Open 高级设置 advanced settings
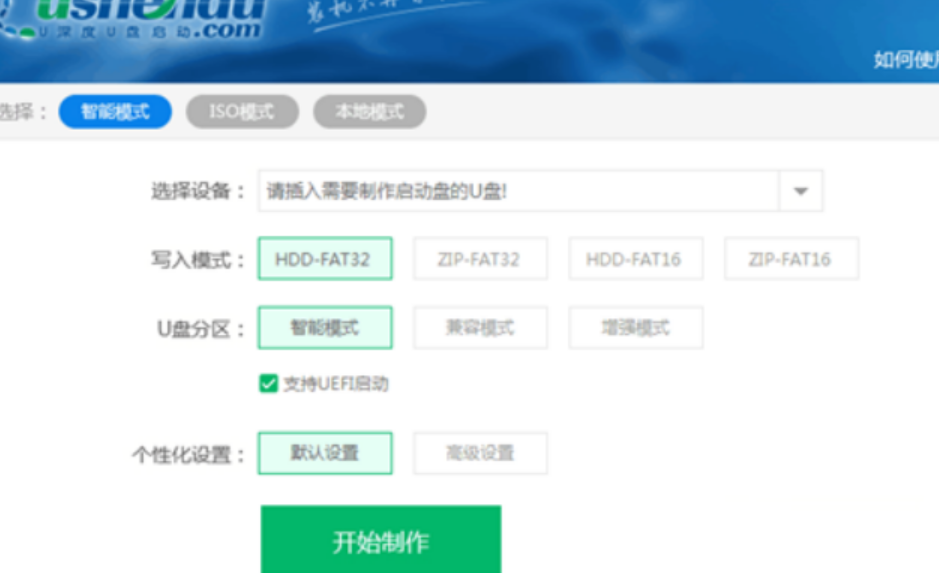This screenshot has width=939, height=573. 480,453
